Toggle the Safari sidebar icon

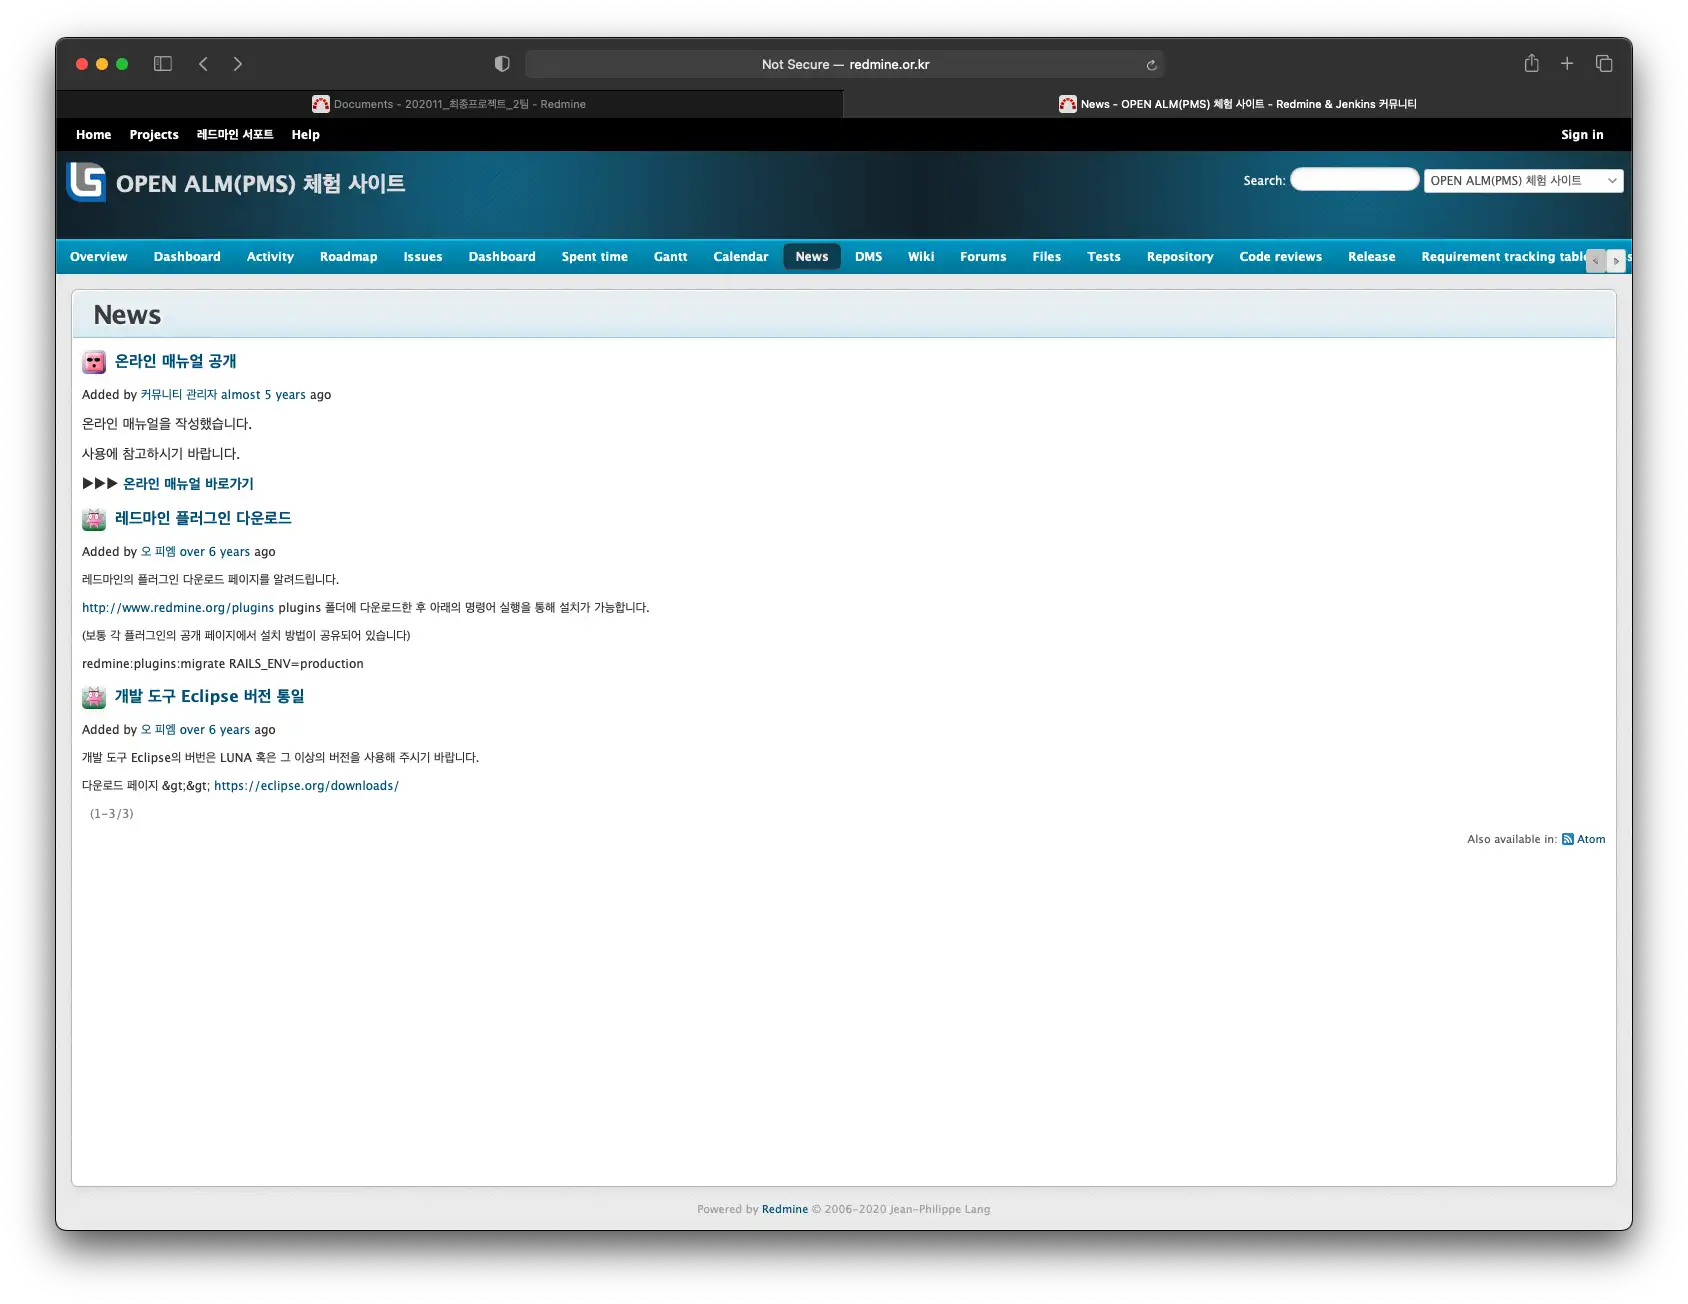163,64
